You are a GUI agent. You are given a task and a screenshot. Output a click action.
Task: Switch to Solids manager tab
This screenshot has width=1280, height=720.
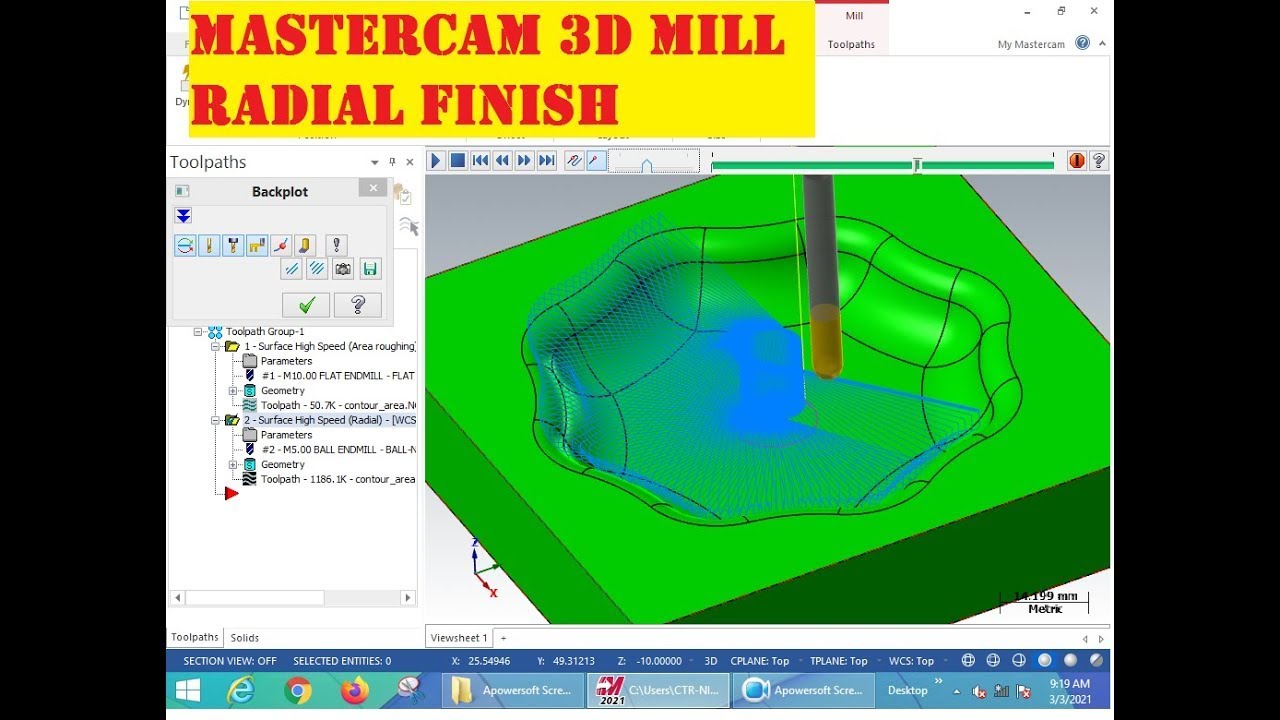[245, 638]
